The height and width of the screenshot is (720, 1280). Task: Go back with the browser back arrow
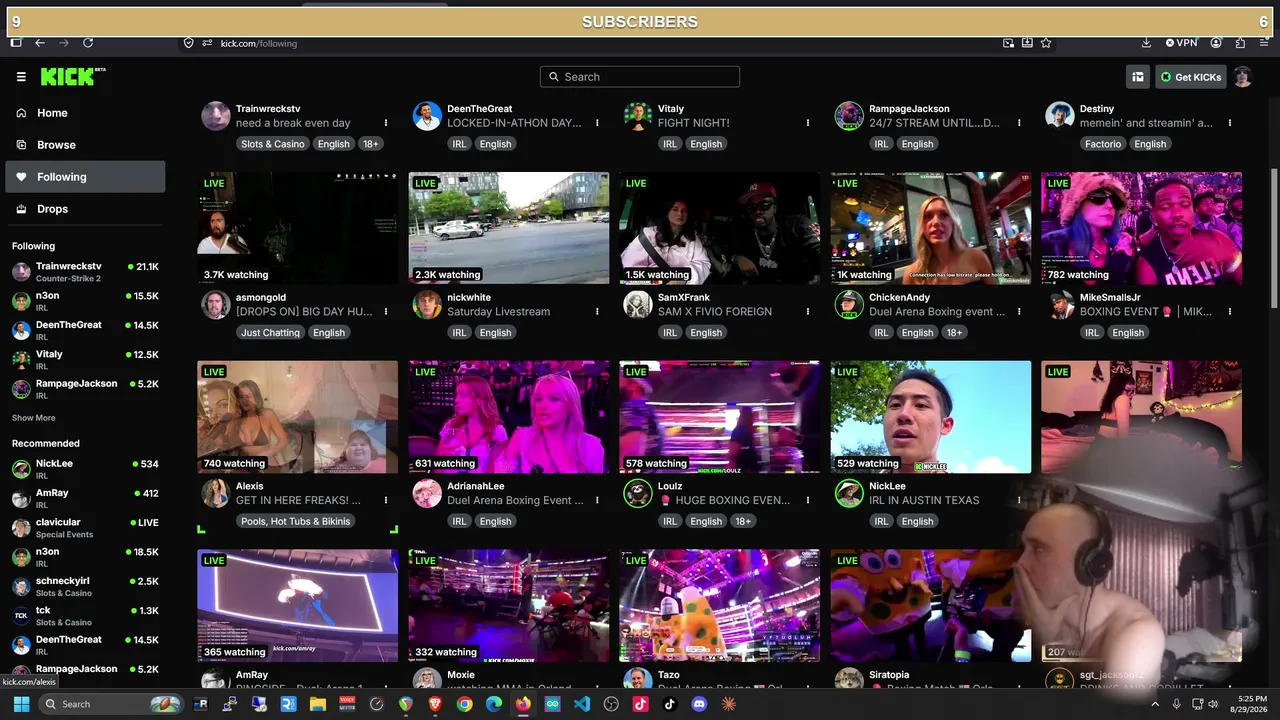point(40,43)
